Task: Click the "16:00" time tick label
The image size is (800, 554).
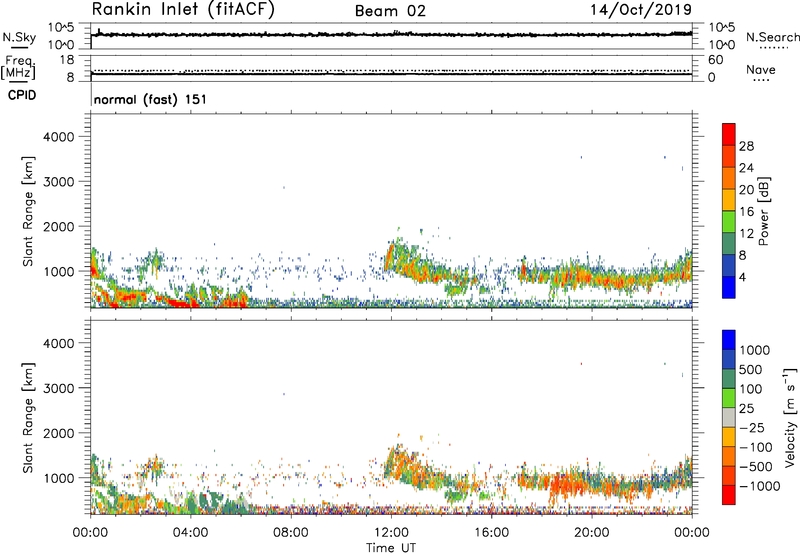Action: pyautogui.click(x=491, y=533)
